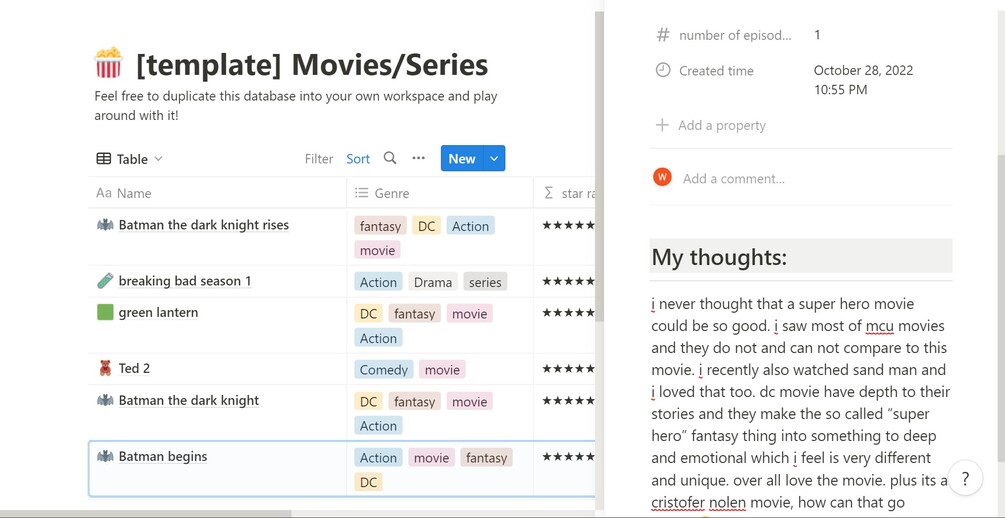Open the Filter menu
The height and width of the screenshot is (518, 1005).
coord(319,159)
